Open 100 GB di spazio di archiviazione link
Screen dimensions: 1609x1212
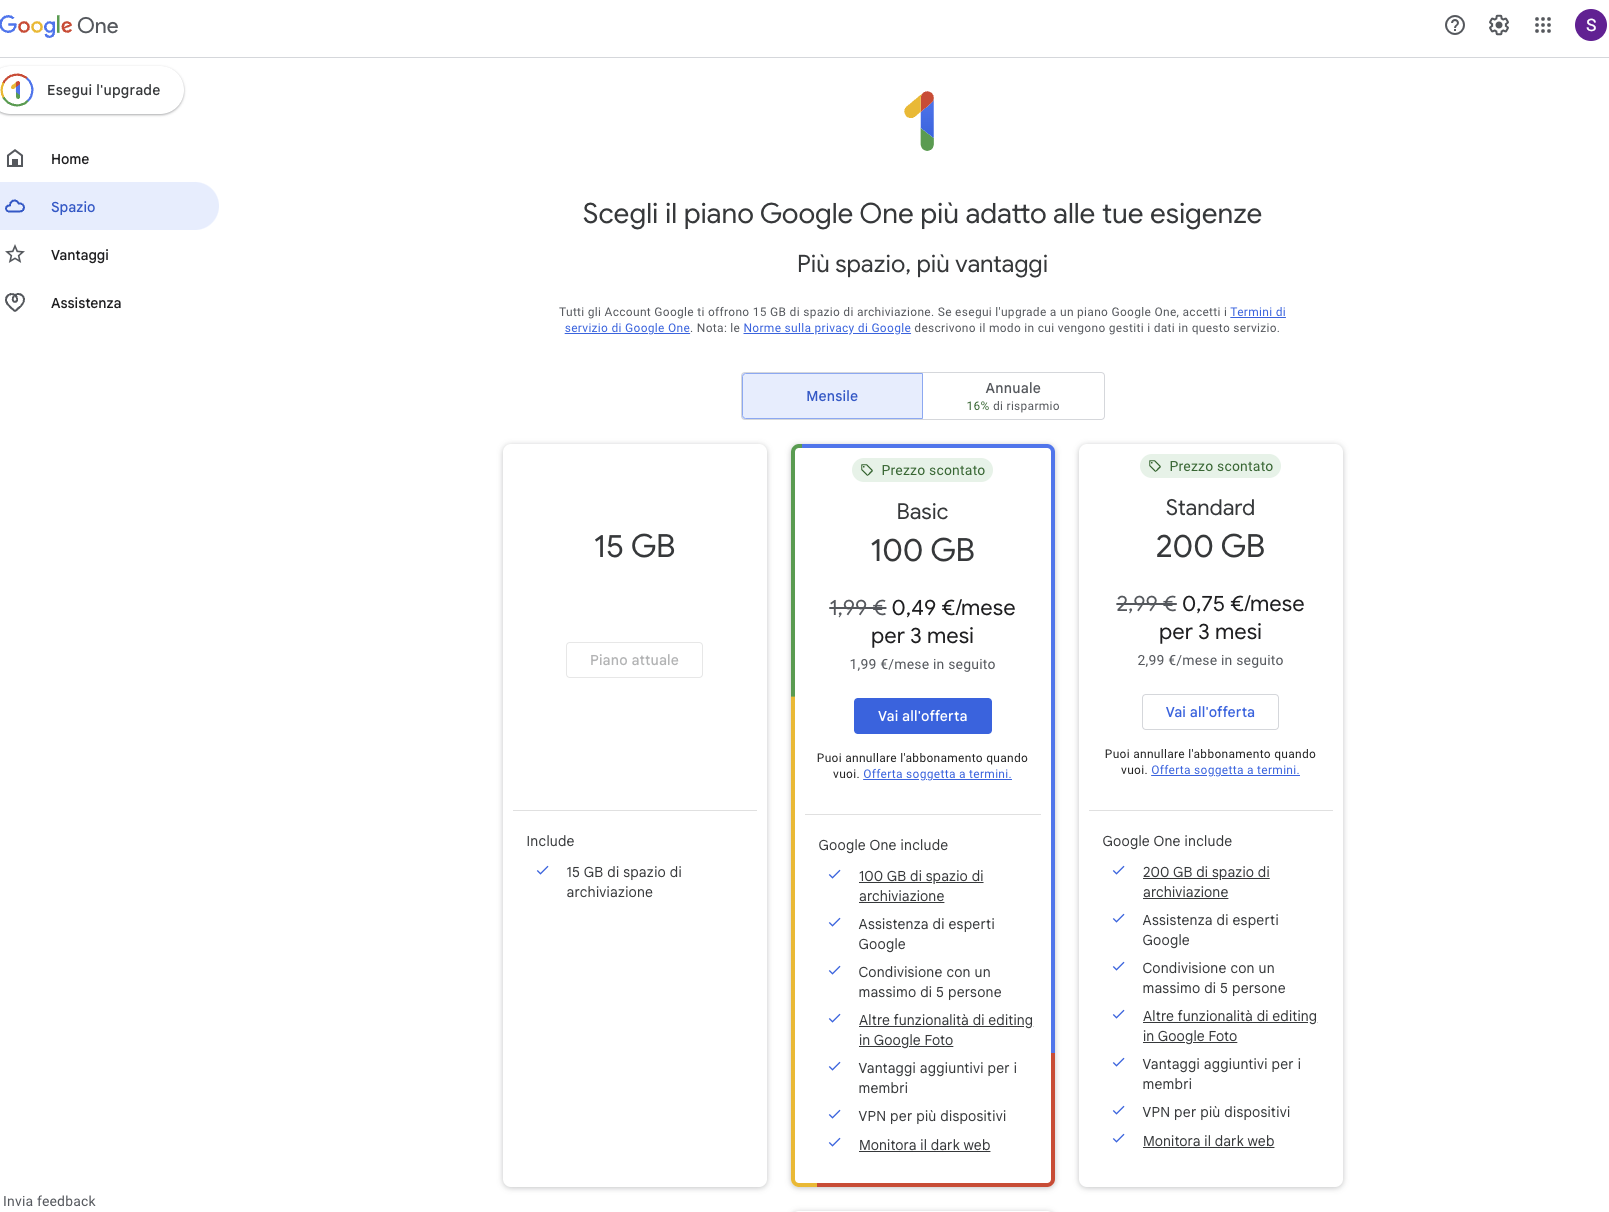pyautogui.click(x=921, y=886)
